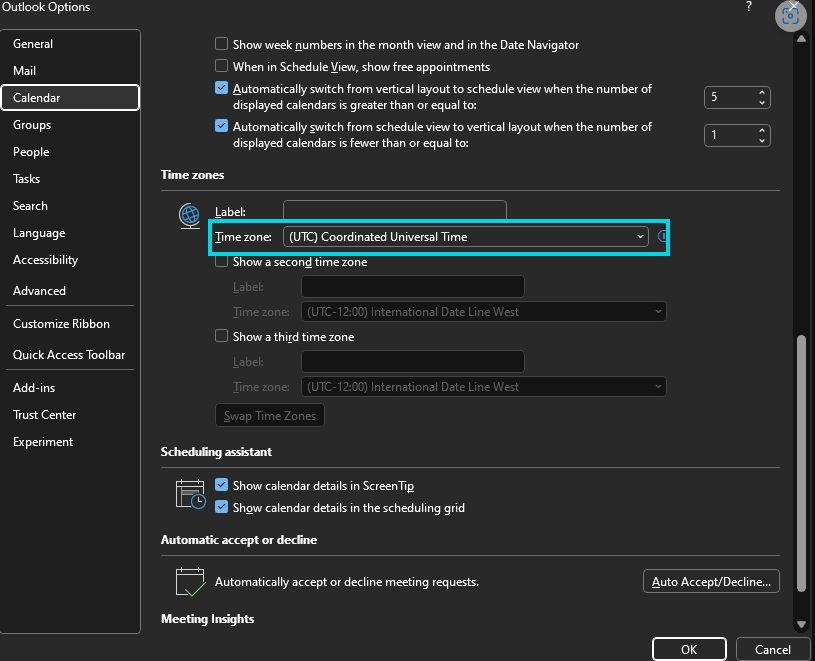The height and width of the screenshot is (661, 815).
Task: Click the Swap Time Zones button
Action: [x=270, y=416]
